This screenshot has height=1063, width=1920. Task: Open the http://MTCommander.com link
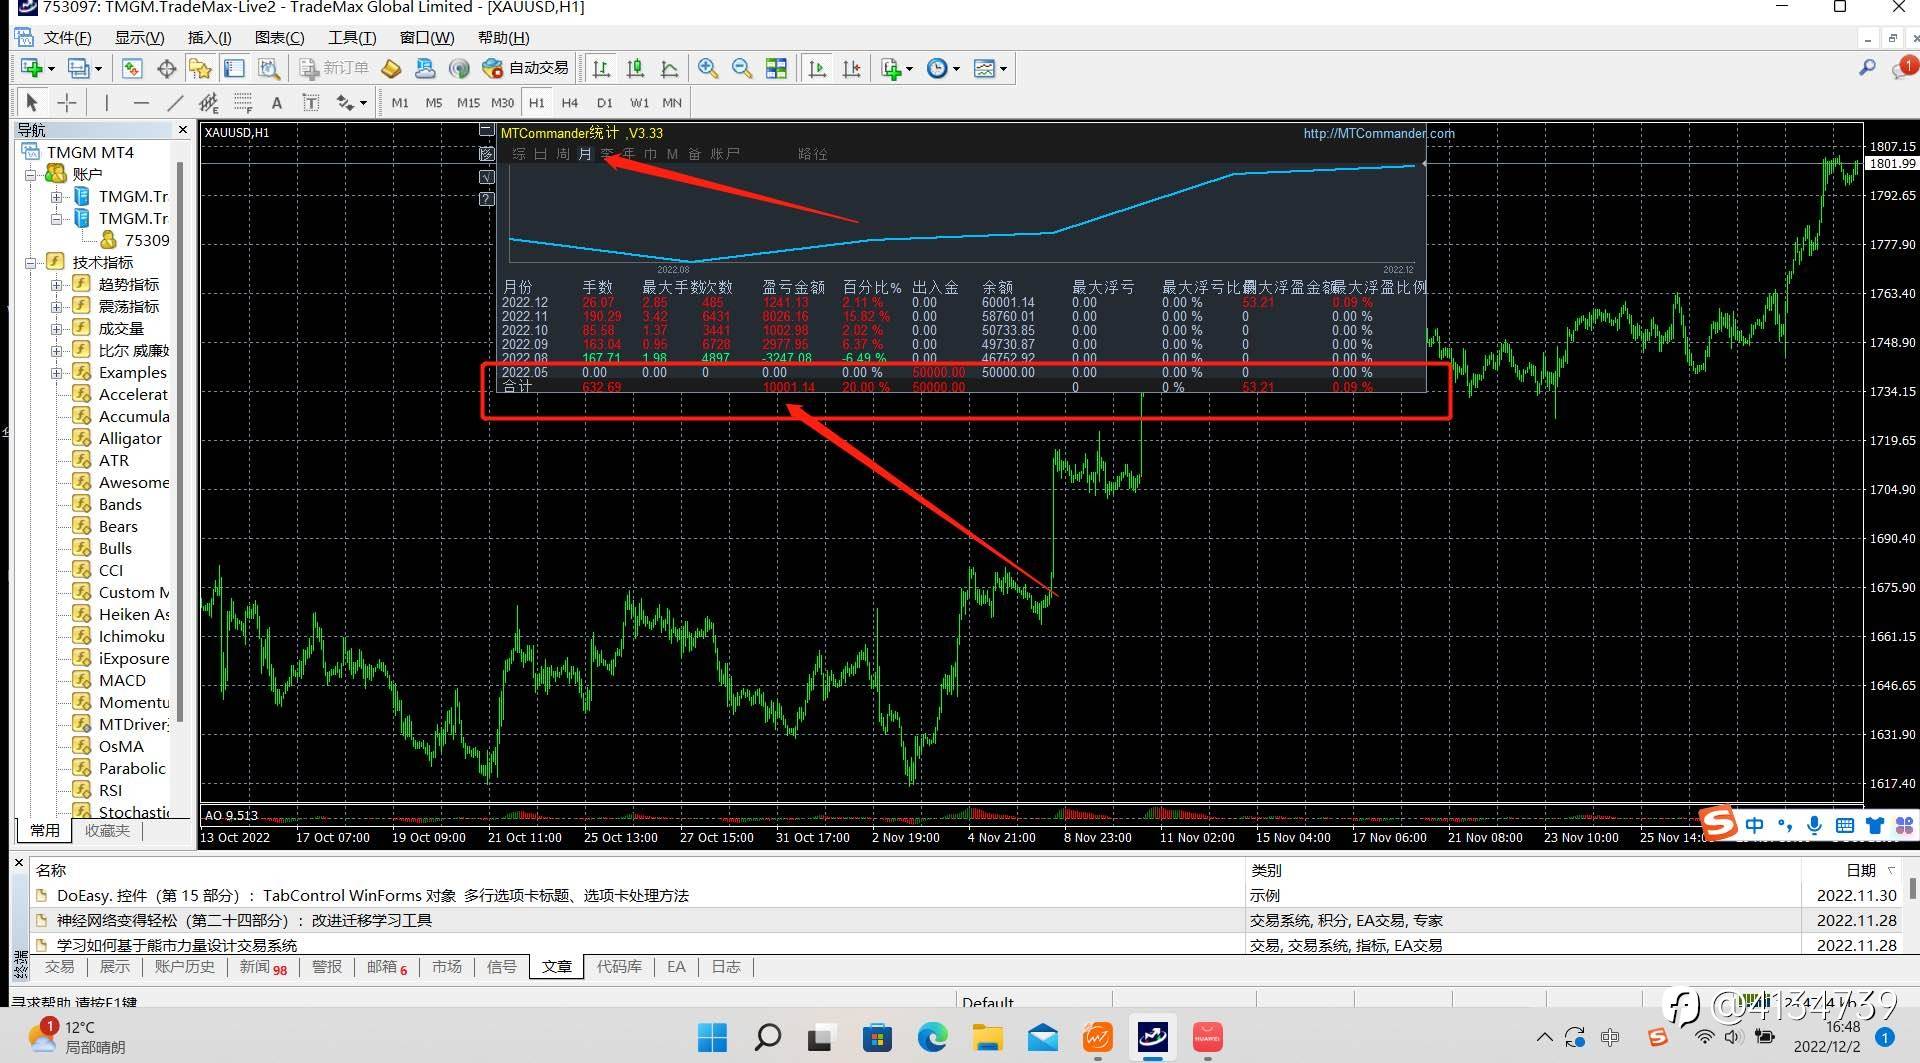click(x=1379, y=133)
